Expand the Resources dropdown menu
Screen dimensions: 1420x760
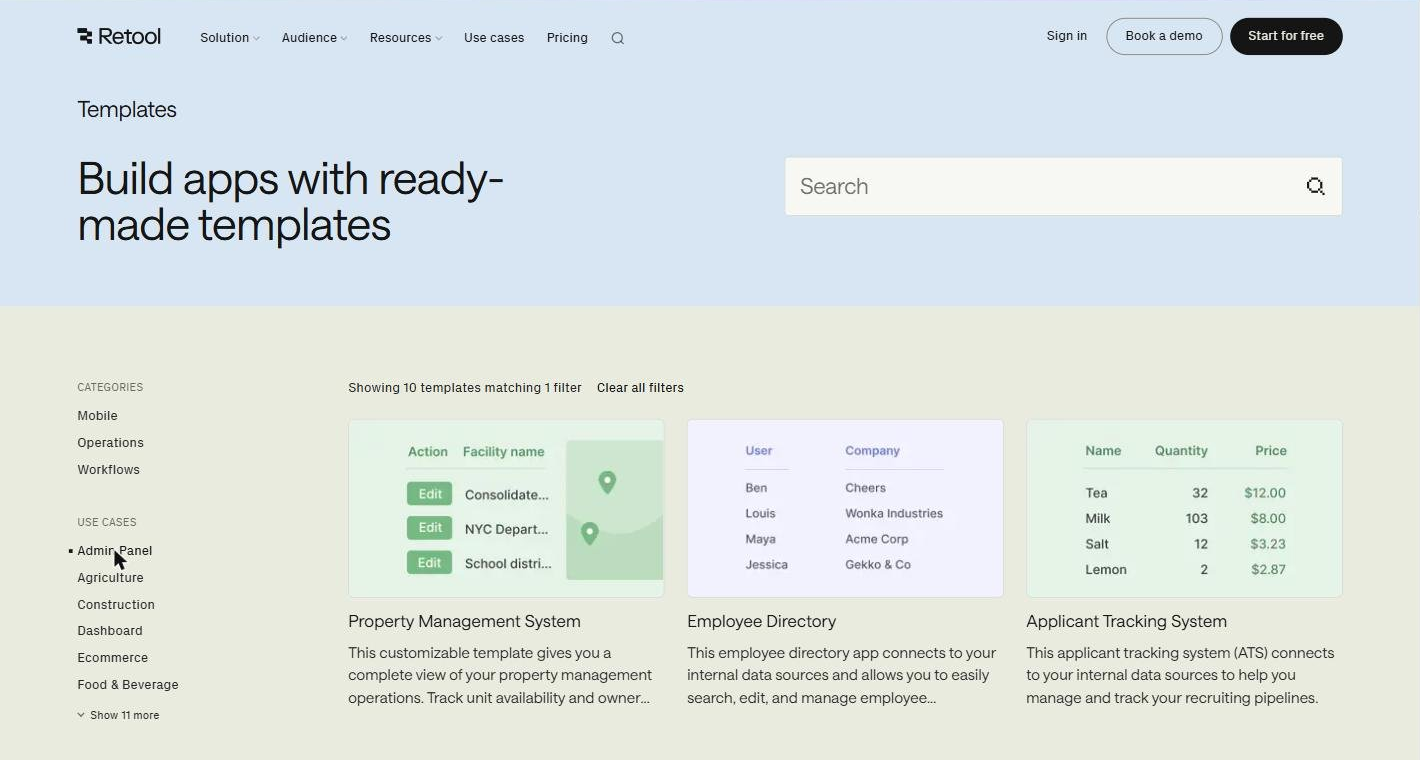[405, 38]
